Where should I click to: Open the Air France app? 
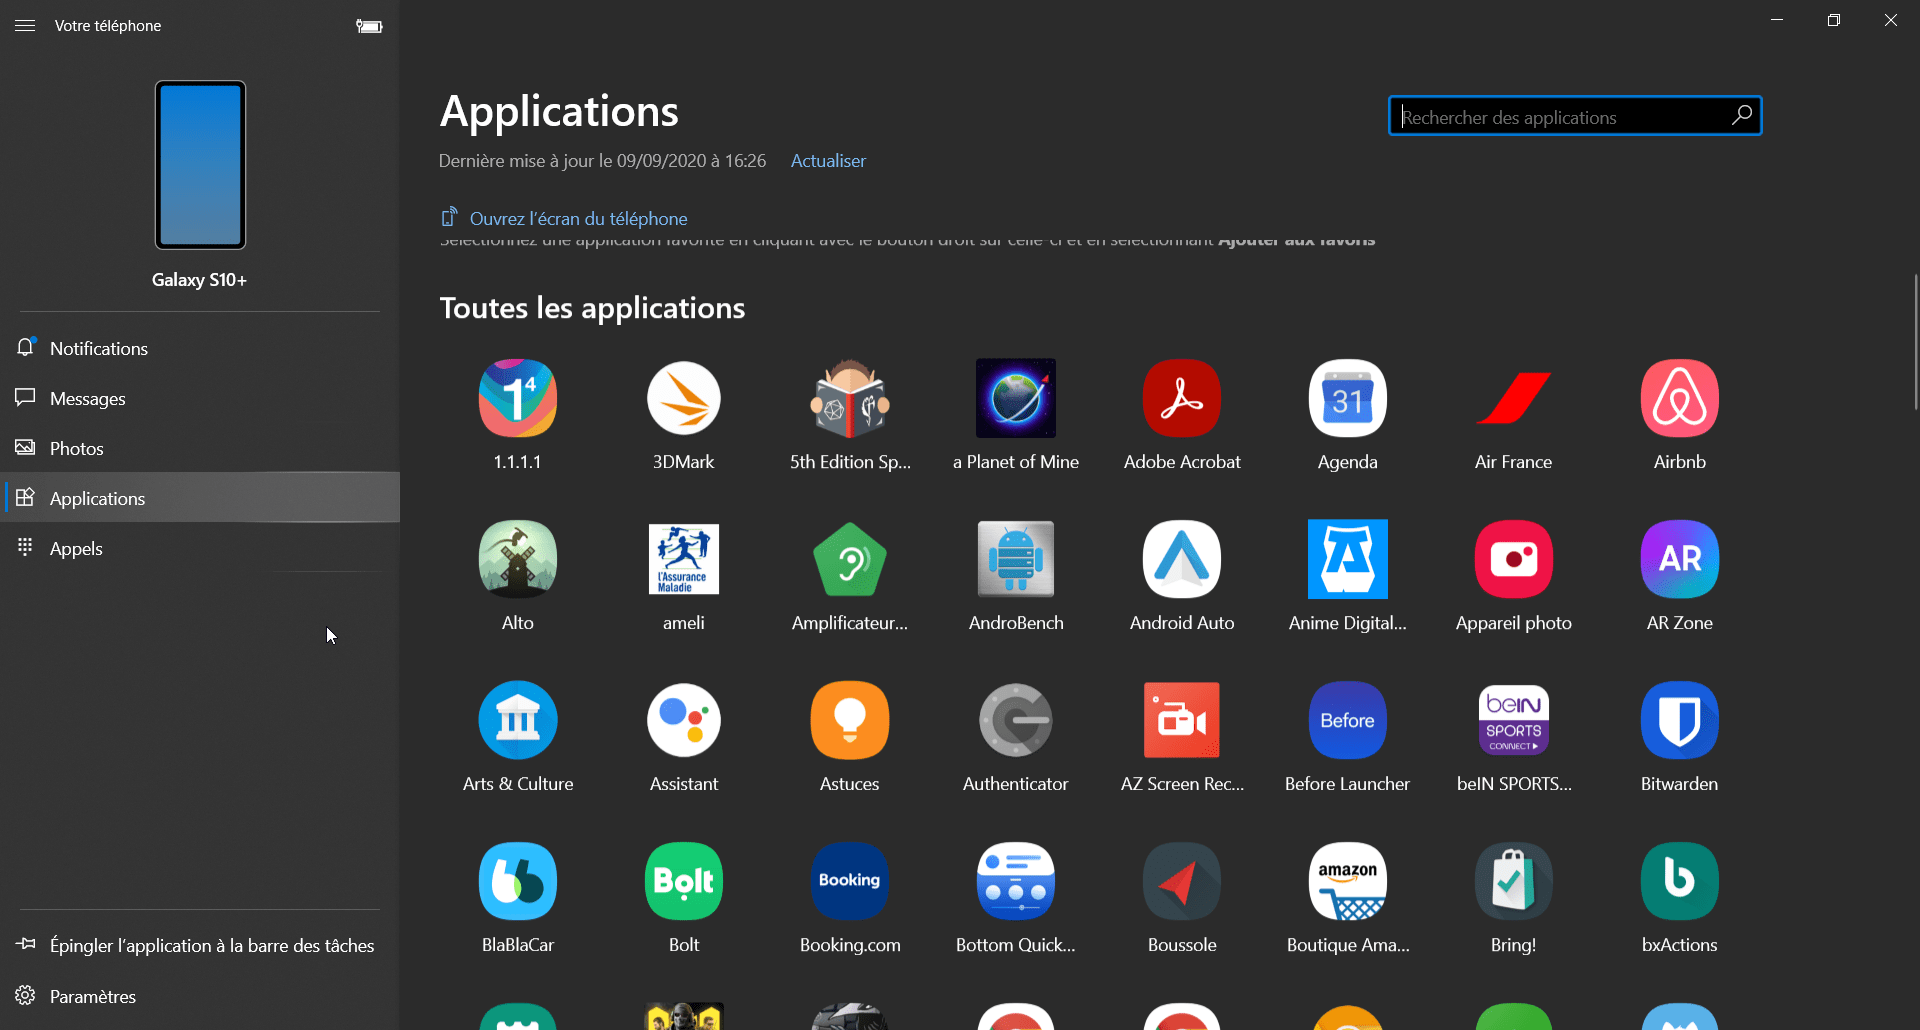(x=1513, y=398)
